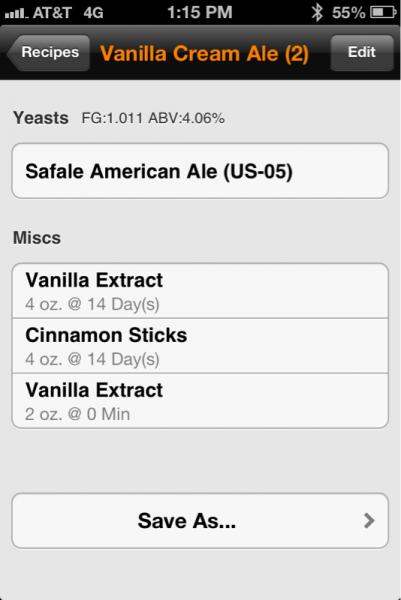Screen dimensions: 401x600
Task: Go back to Recipes list
Action: coord(48,52)
